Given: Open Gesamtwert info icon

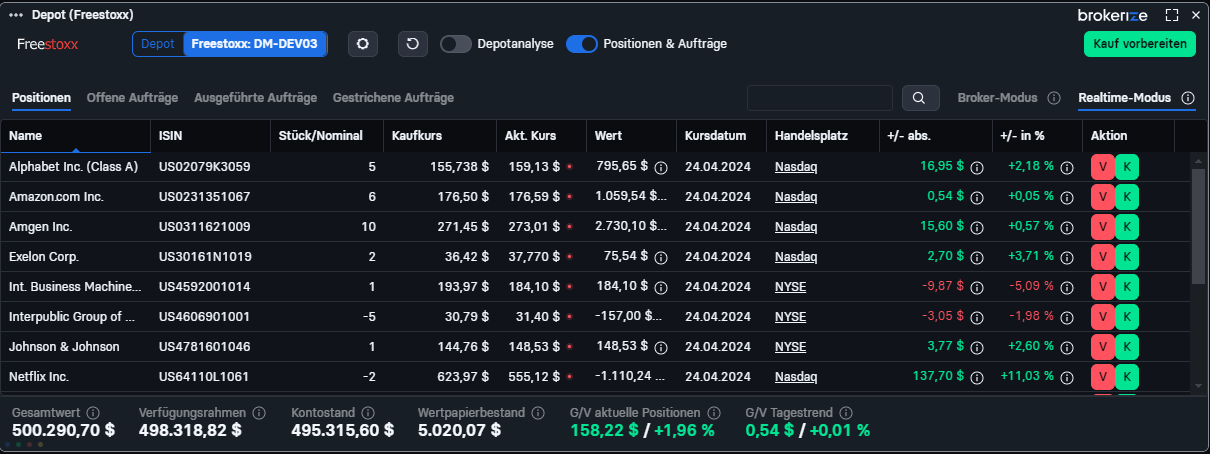Looking at the screenshot, I should (93, 412).
